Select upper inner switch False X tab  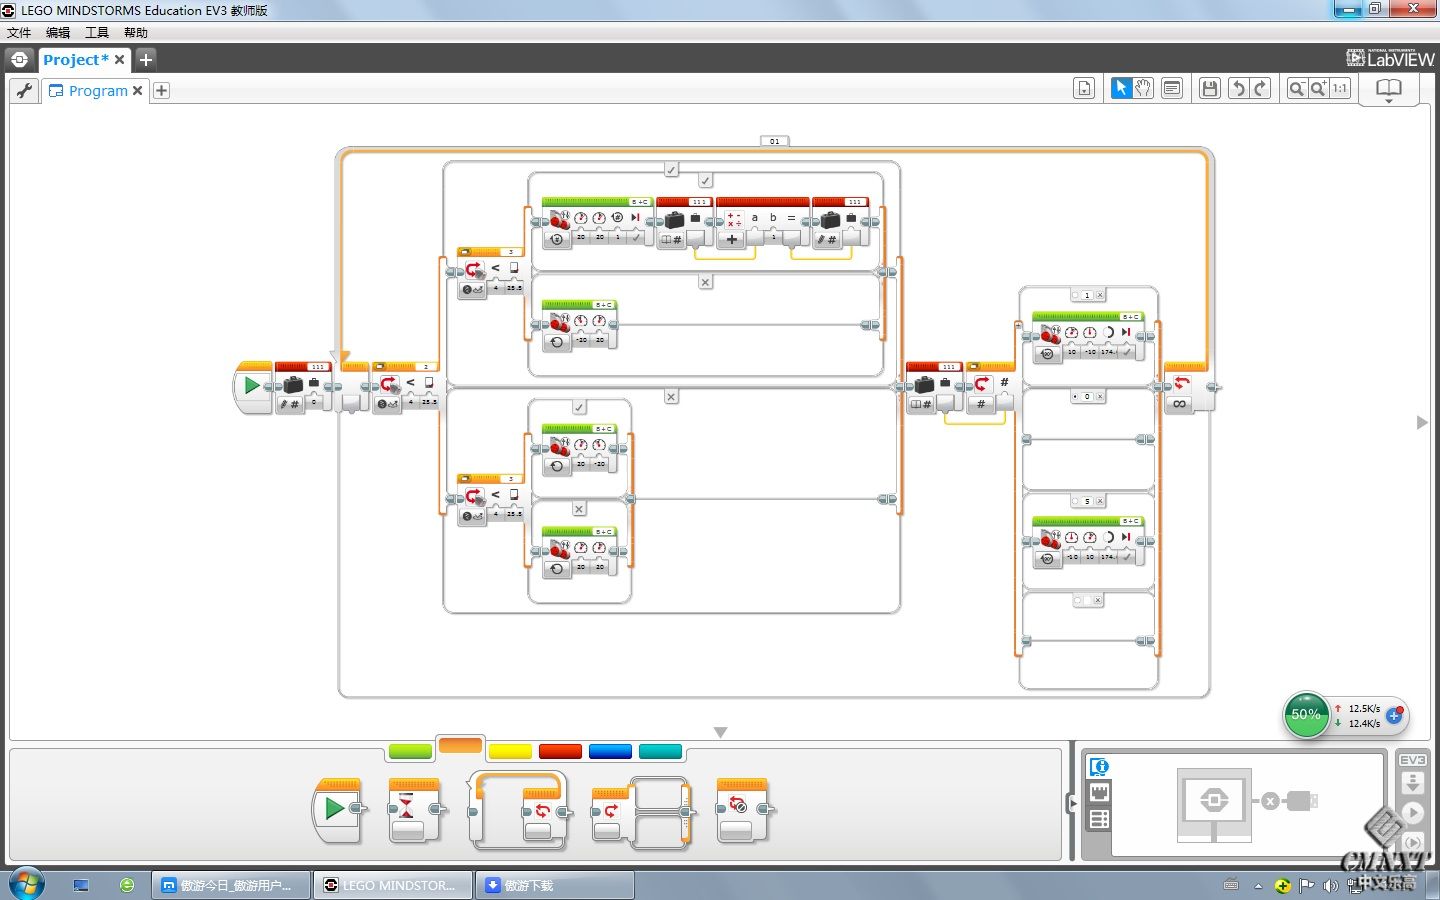tap(705, 282)
